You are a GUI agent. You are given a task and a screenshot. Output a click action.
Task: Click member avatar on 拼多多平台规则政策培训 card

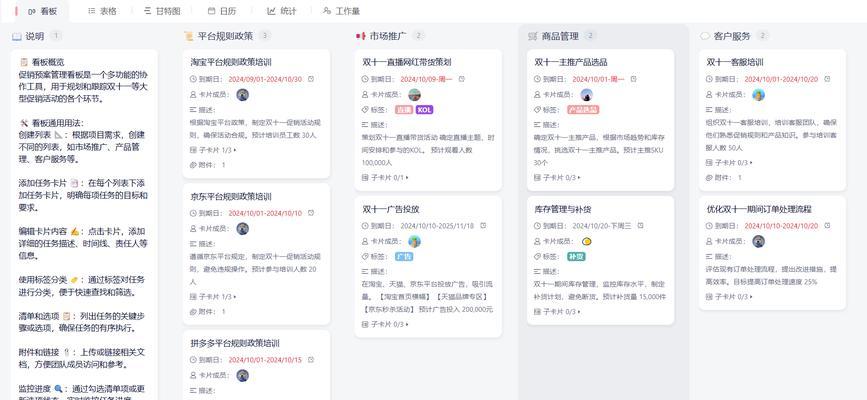point(242,375)
